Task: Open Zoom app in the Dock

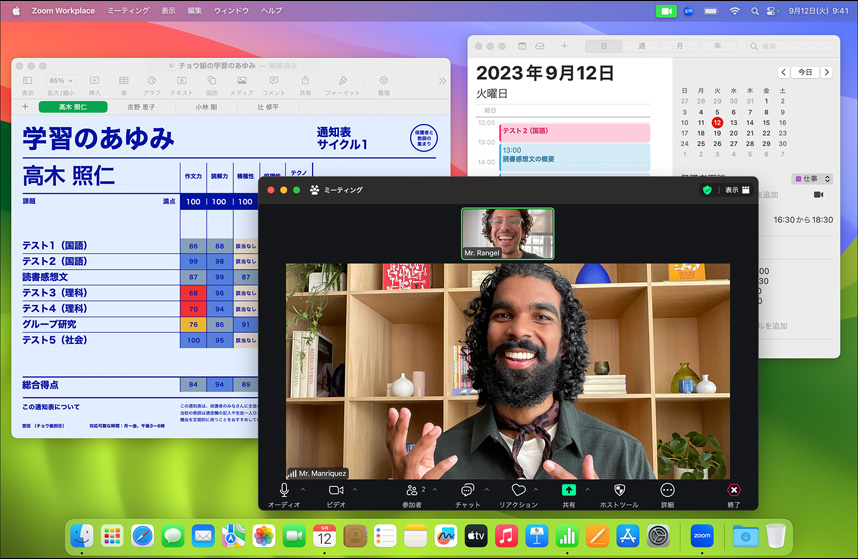Action: 702,536
